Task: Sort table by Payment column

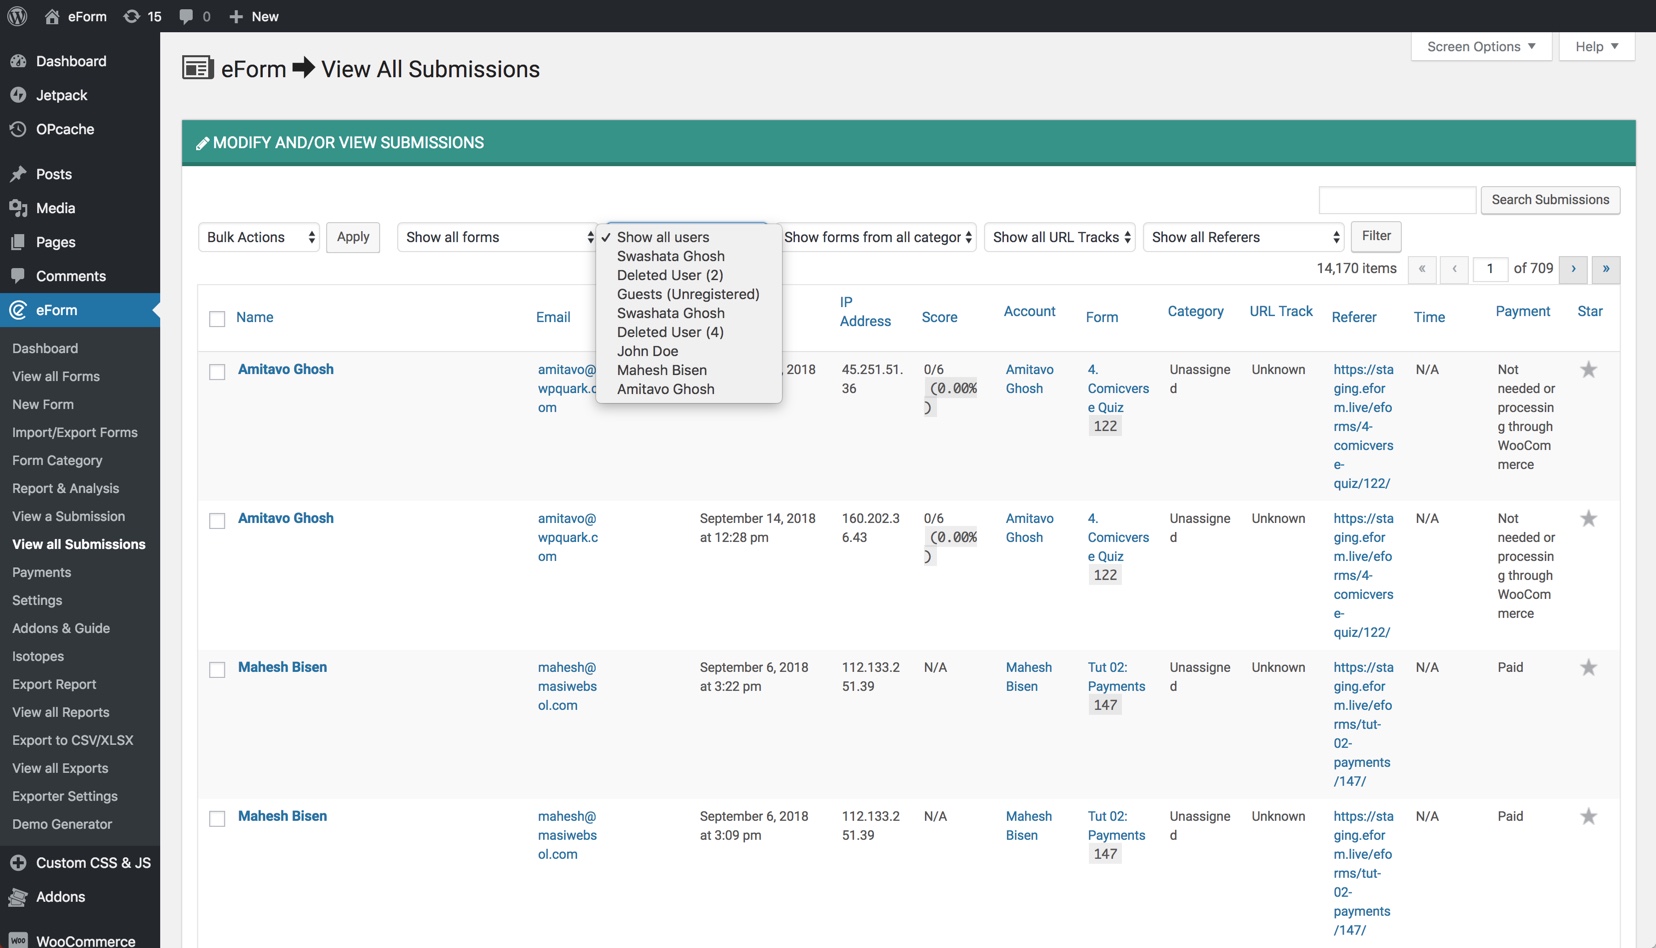Action: coord(1522,311)
